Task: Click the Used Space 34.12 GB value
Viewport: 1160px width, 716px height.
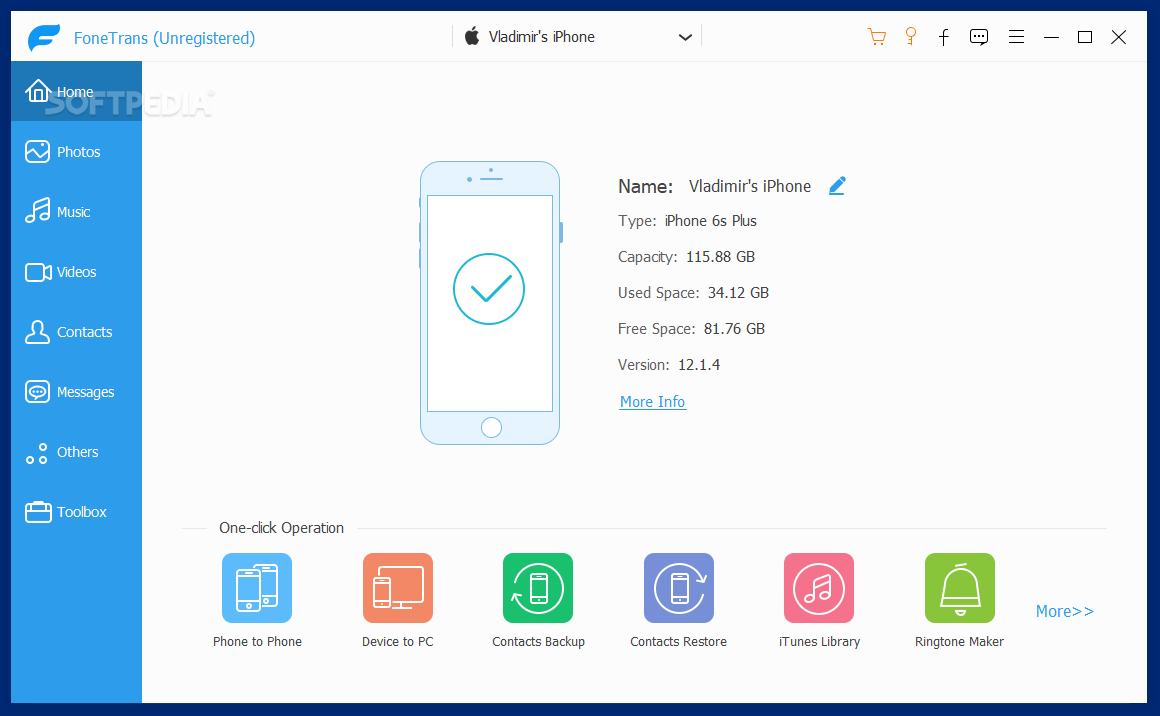Action: [738, 292]
